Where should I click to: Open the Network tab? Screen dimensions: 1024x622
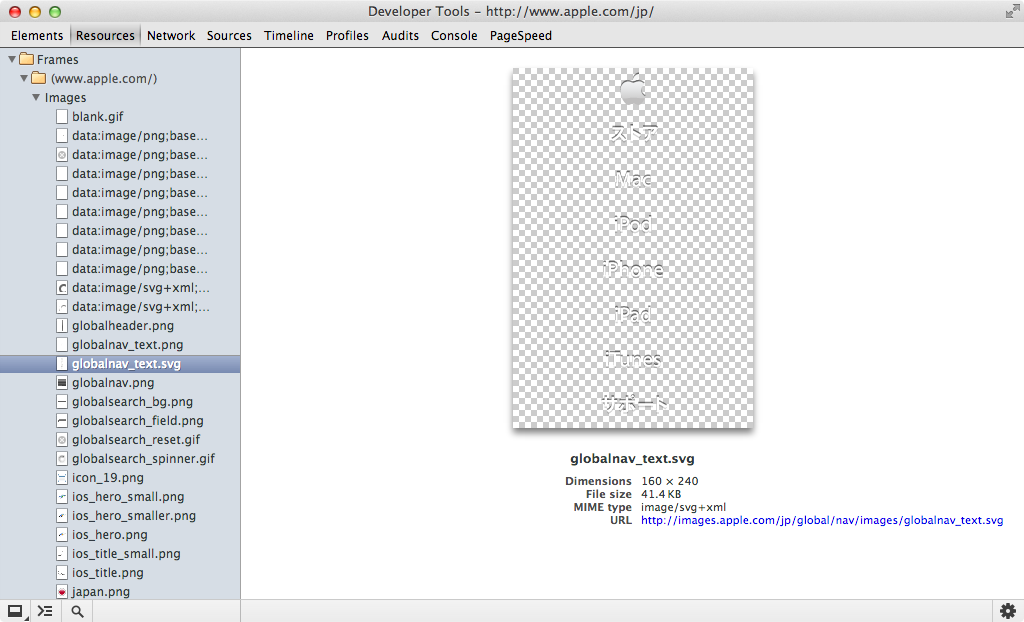(x=171, y=36)
